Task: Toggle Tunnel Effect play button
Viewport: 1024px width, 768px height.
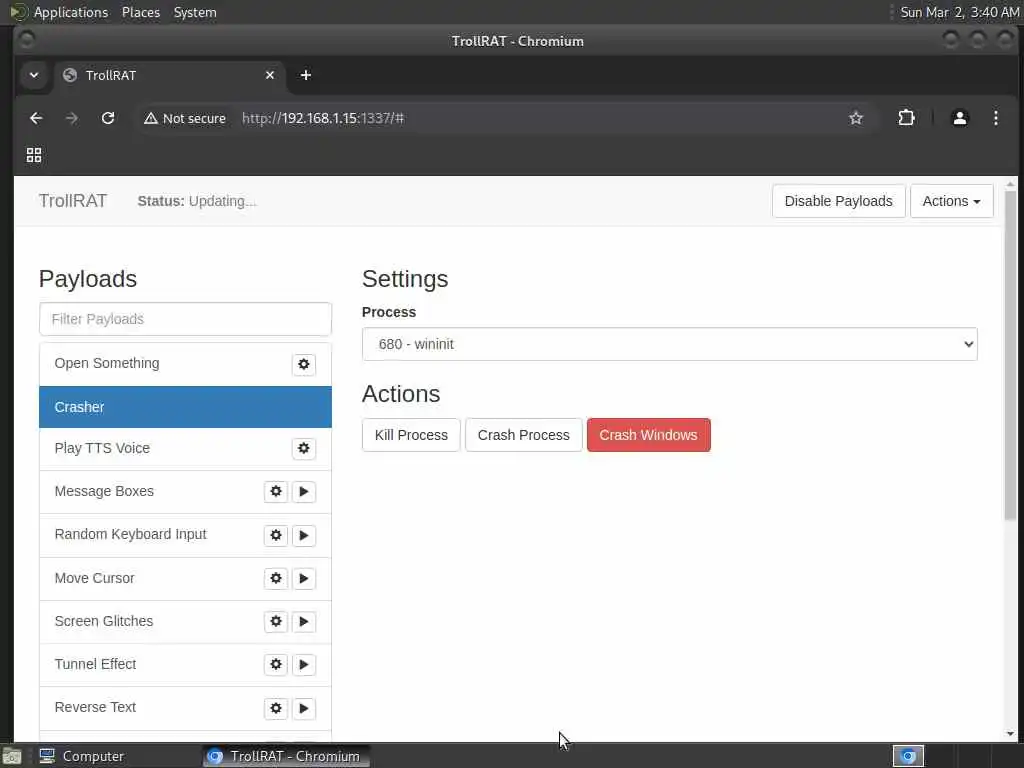Action: [x=304, y=664]
